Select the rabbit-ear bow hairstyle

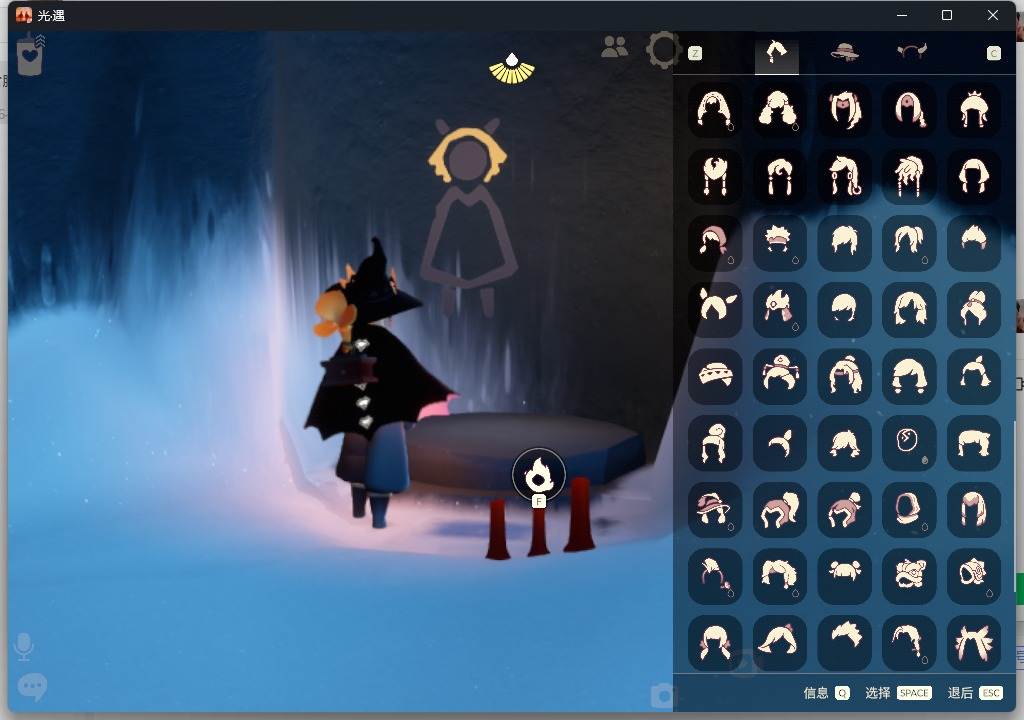(x=715, y=310)
